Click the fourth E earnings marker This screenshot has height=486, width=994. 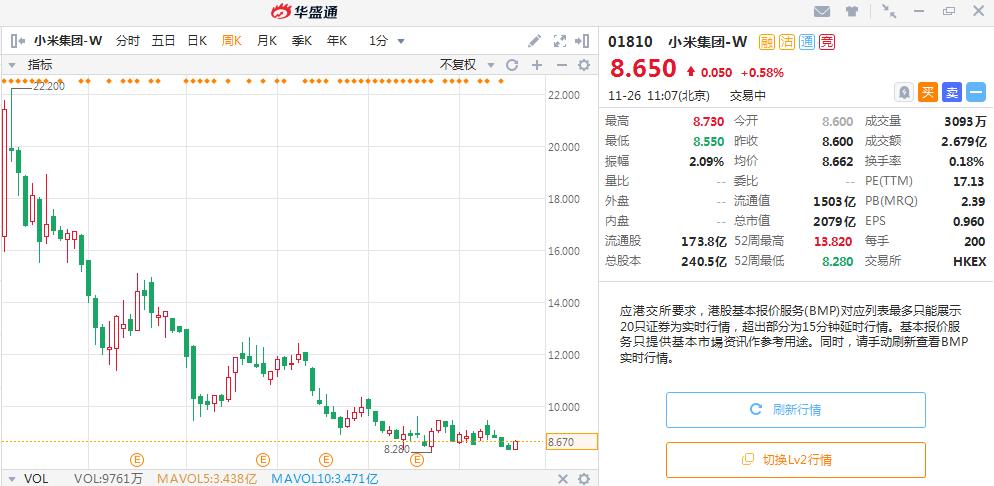pos(416,459)
